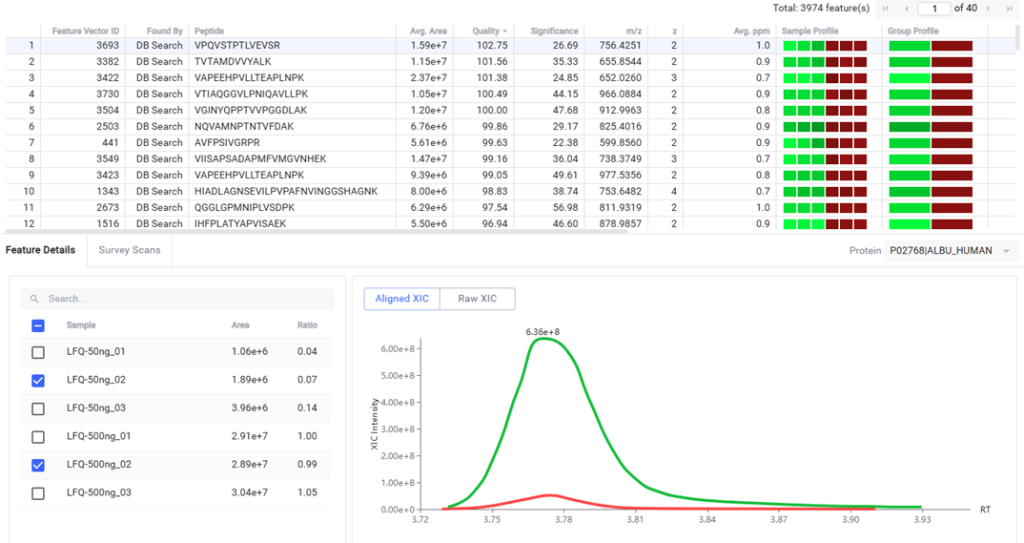The image size is (1024, 543).
Task: Click the Quality column sort arrow
Action: click(x=505, y=31)
